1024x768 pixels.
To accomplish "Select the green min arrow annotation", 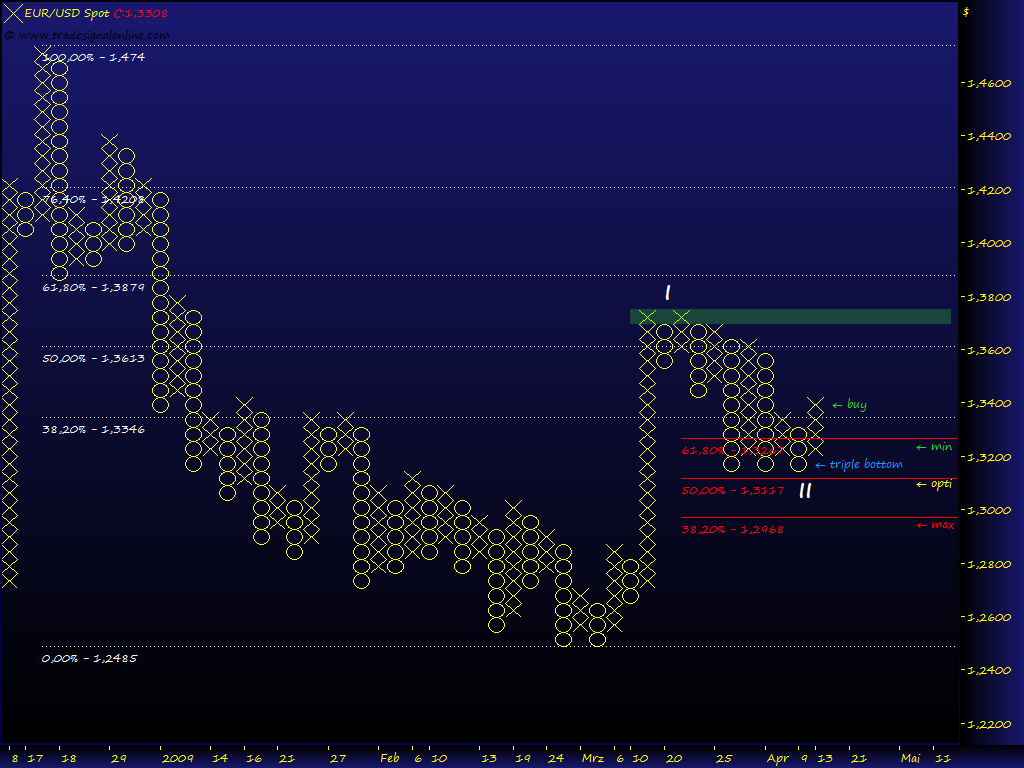I will pos(933,447).
